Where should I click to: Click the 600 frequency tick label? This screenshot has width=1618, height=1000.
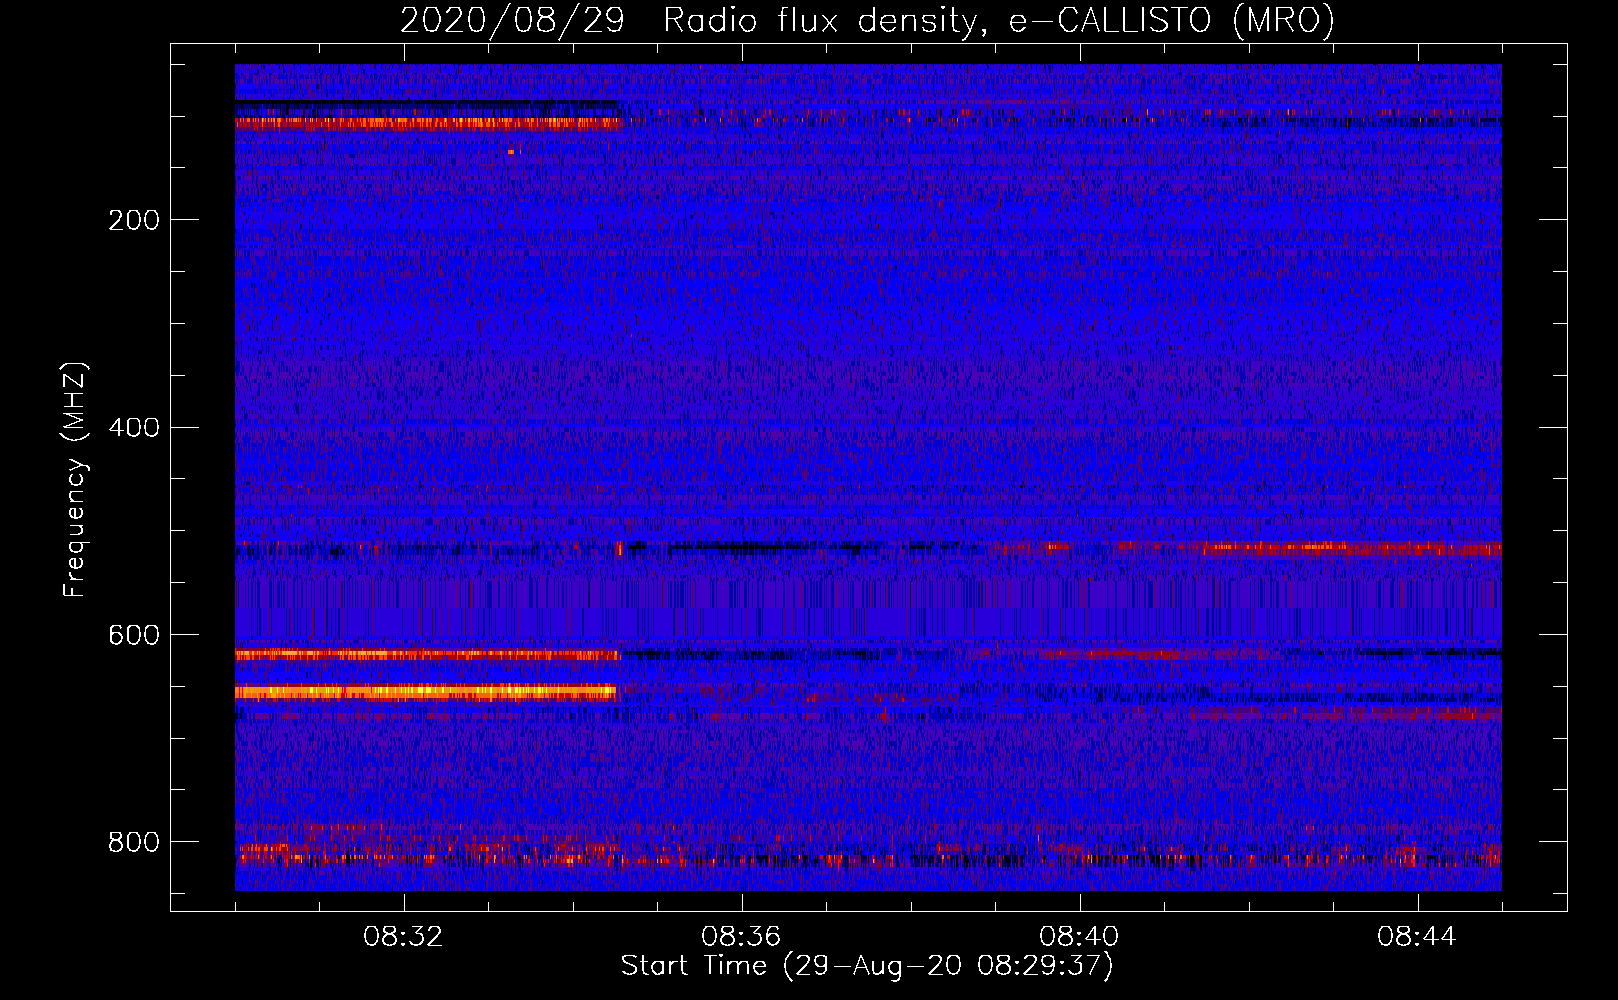(134, 636)
